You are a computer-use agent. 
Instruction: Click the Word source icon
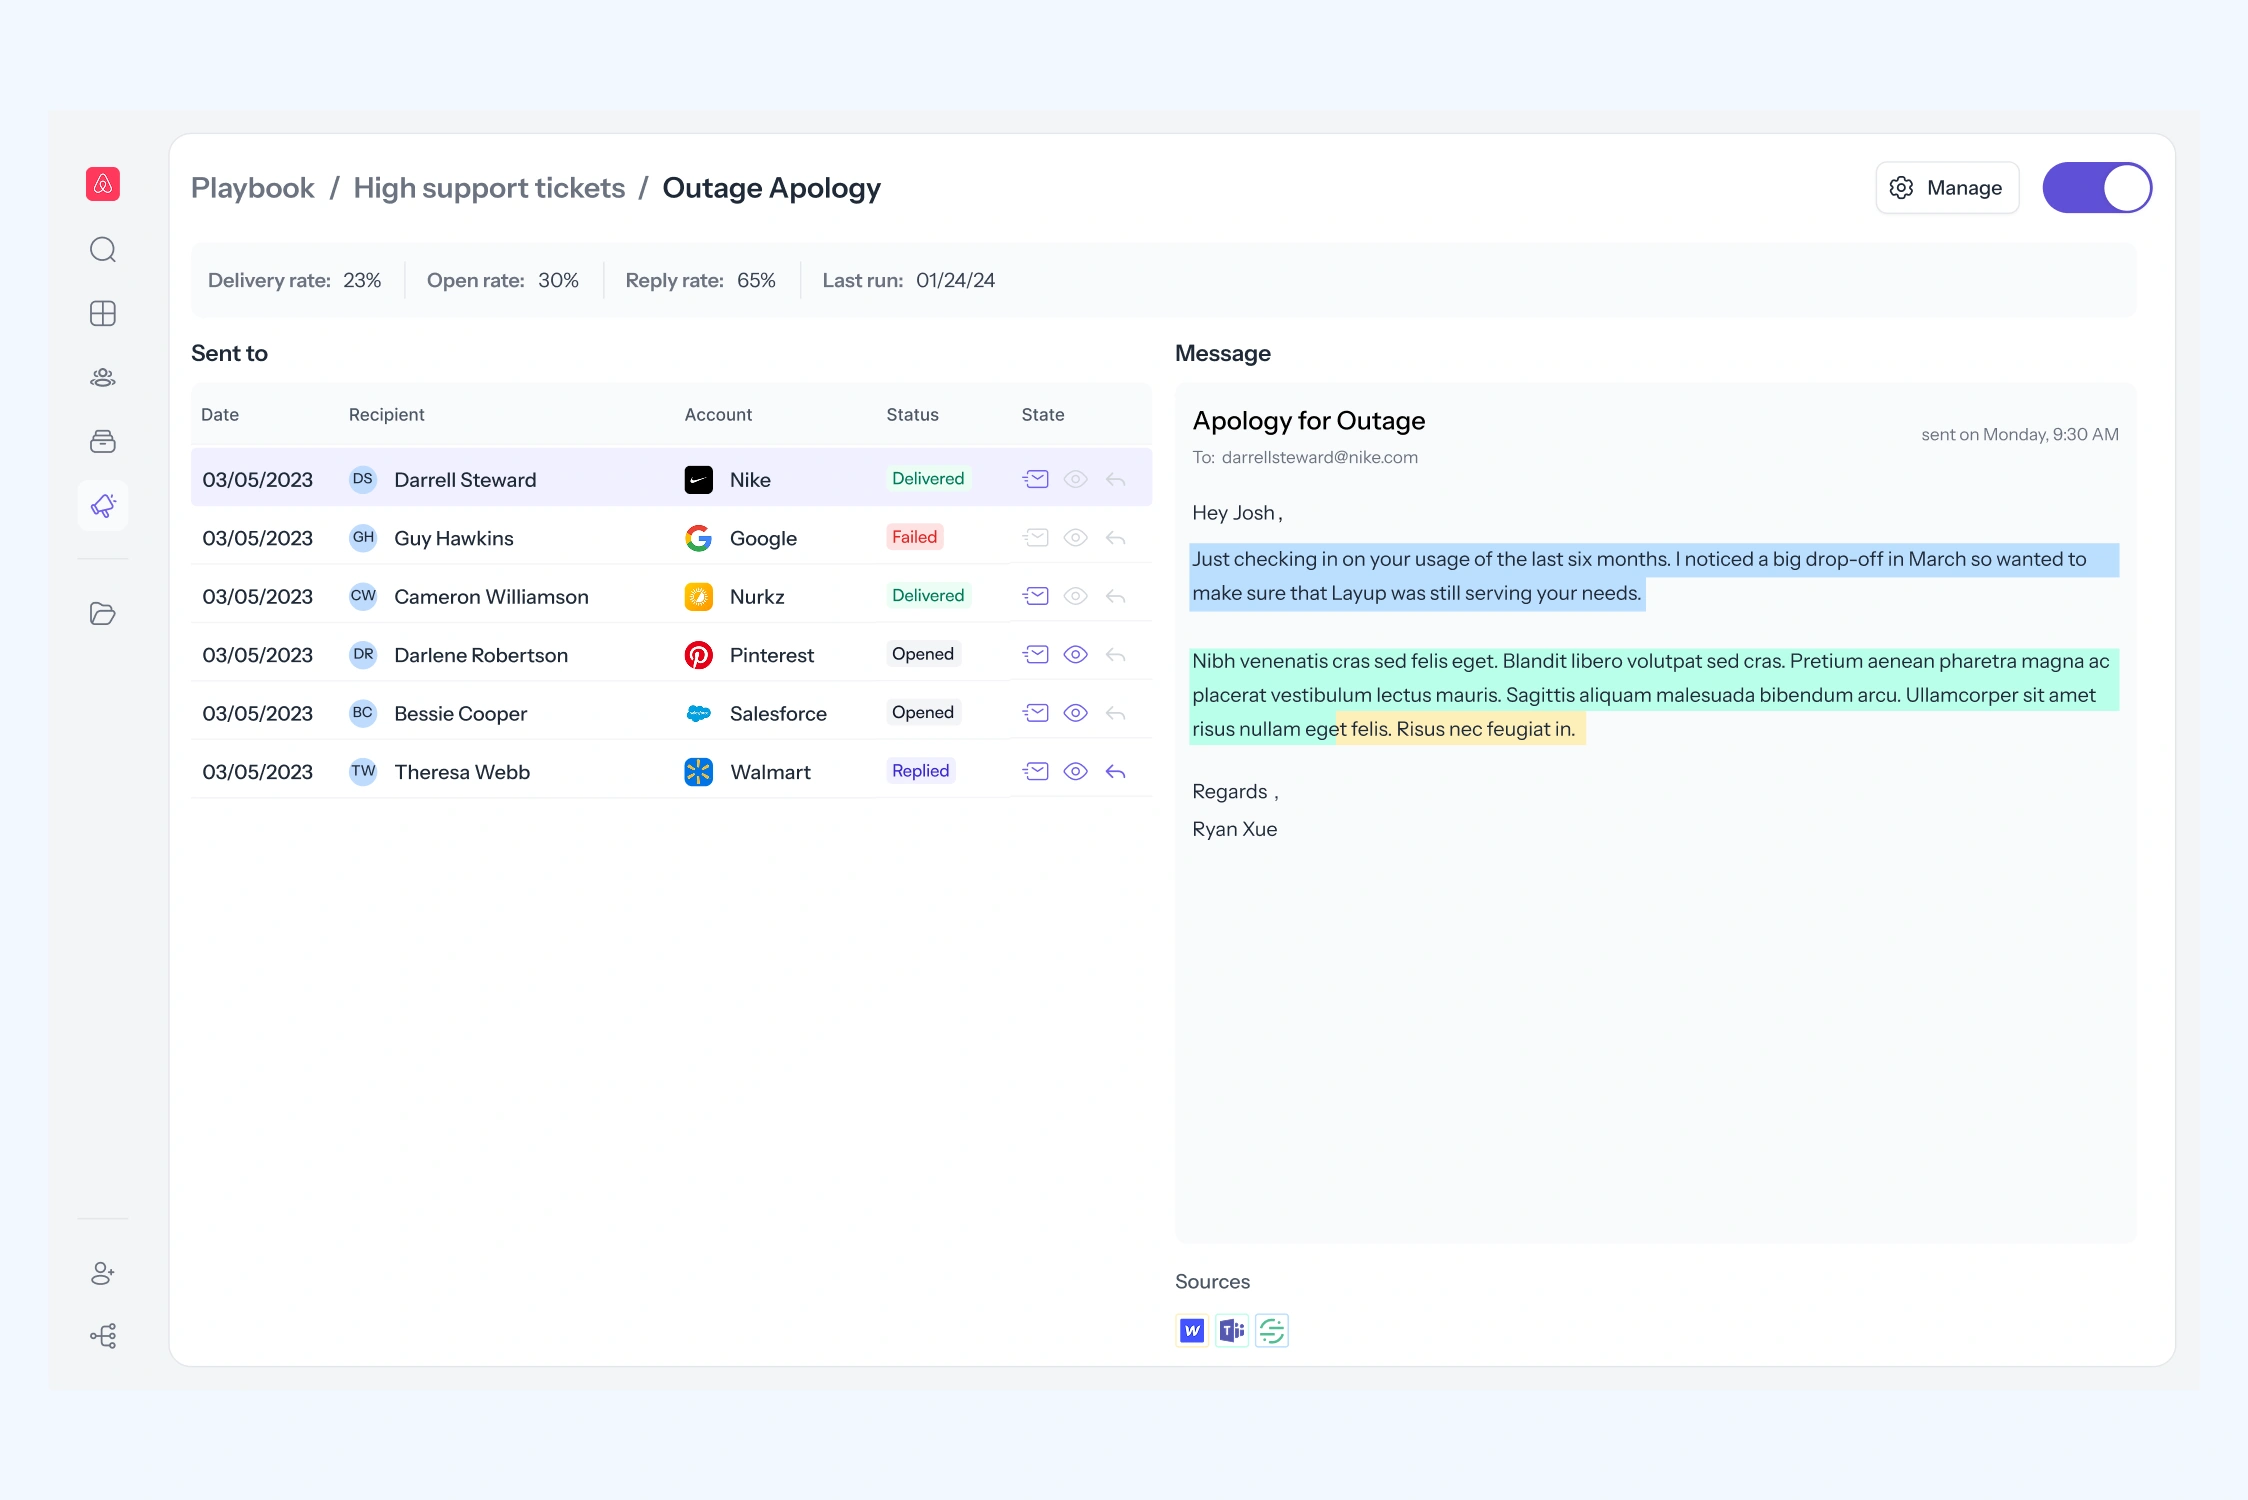[x=1192, y=1331]
